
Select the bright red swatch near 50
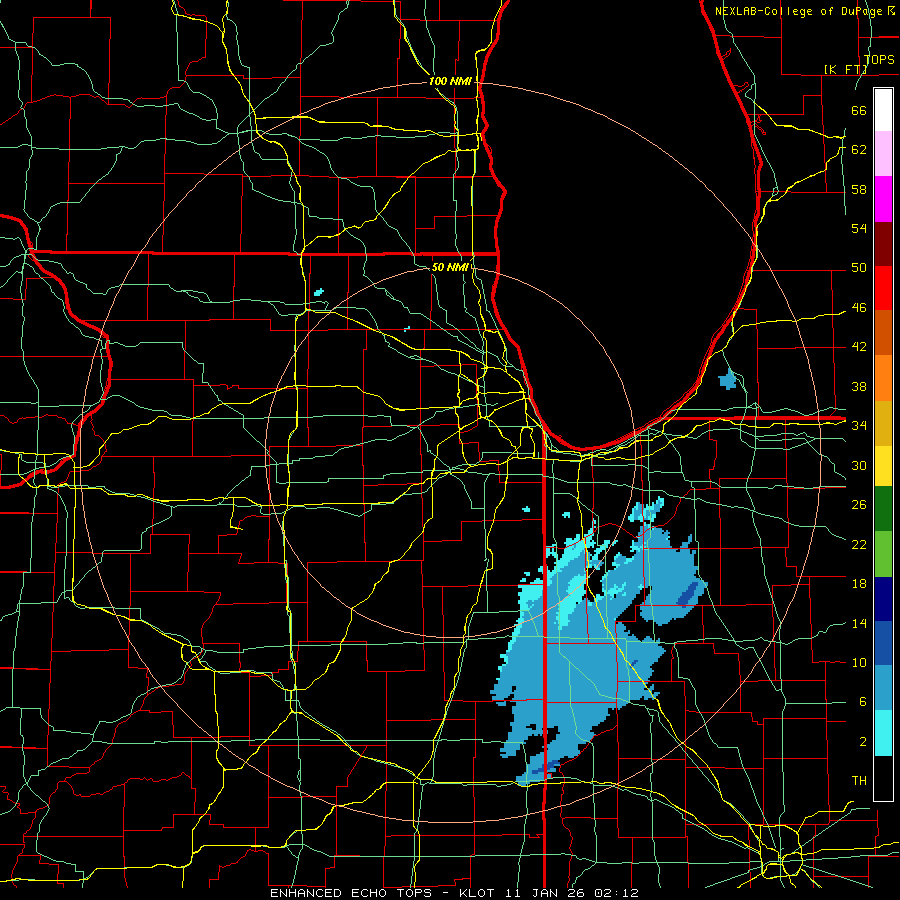click(883, 288)
